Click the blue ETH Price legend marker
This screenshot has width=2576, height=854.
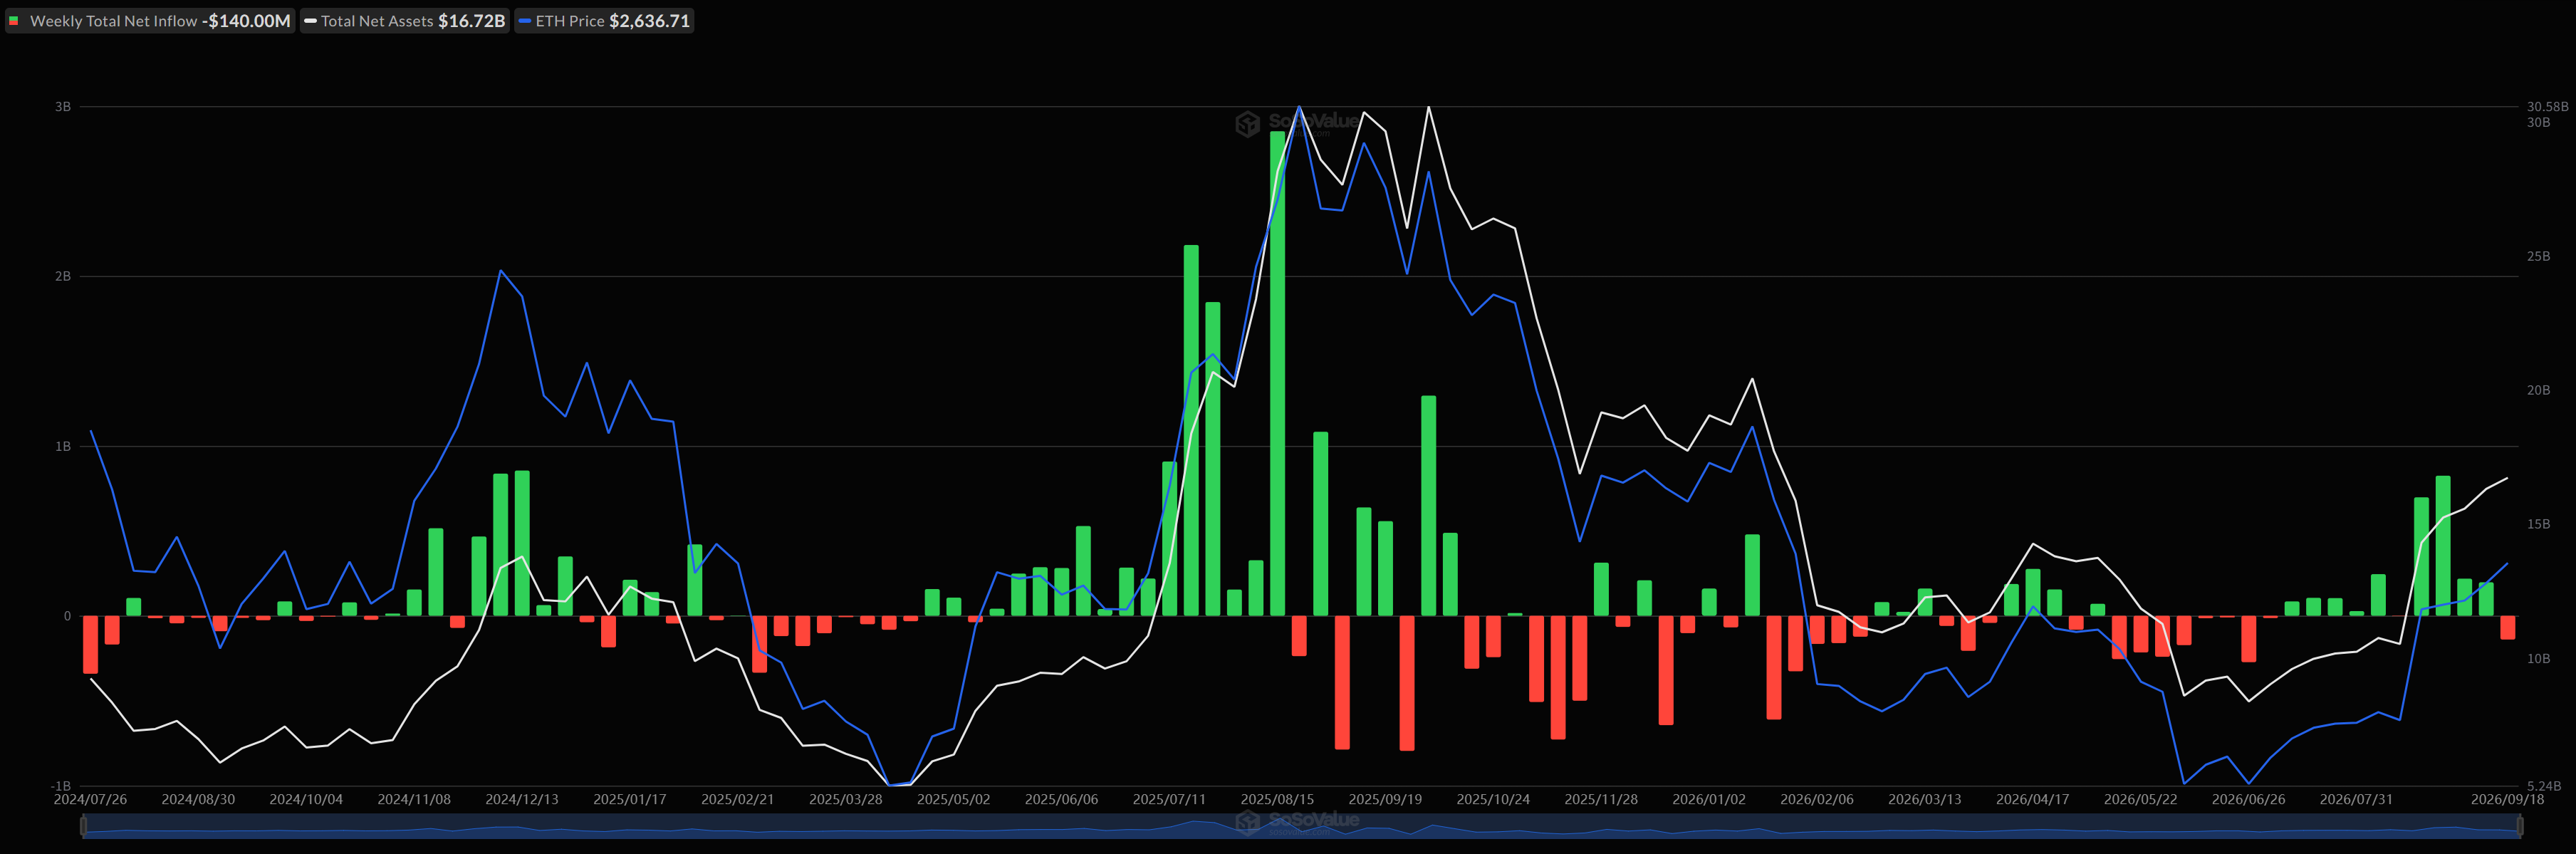tap(525, 21)
